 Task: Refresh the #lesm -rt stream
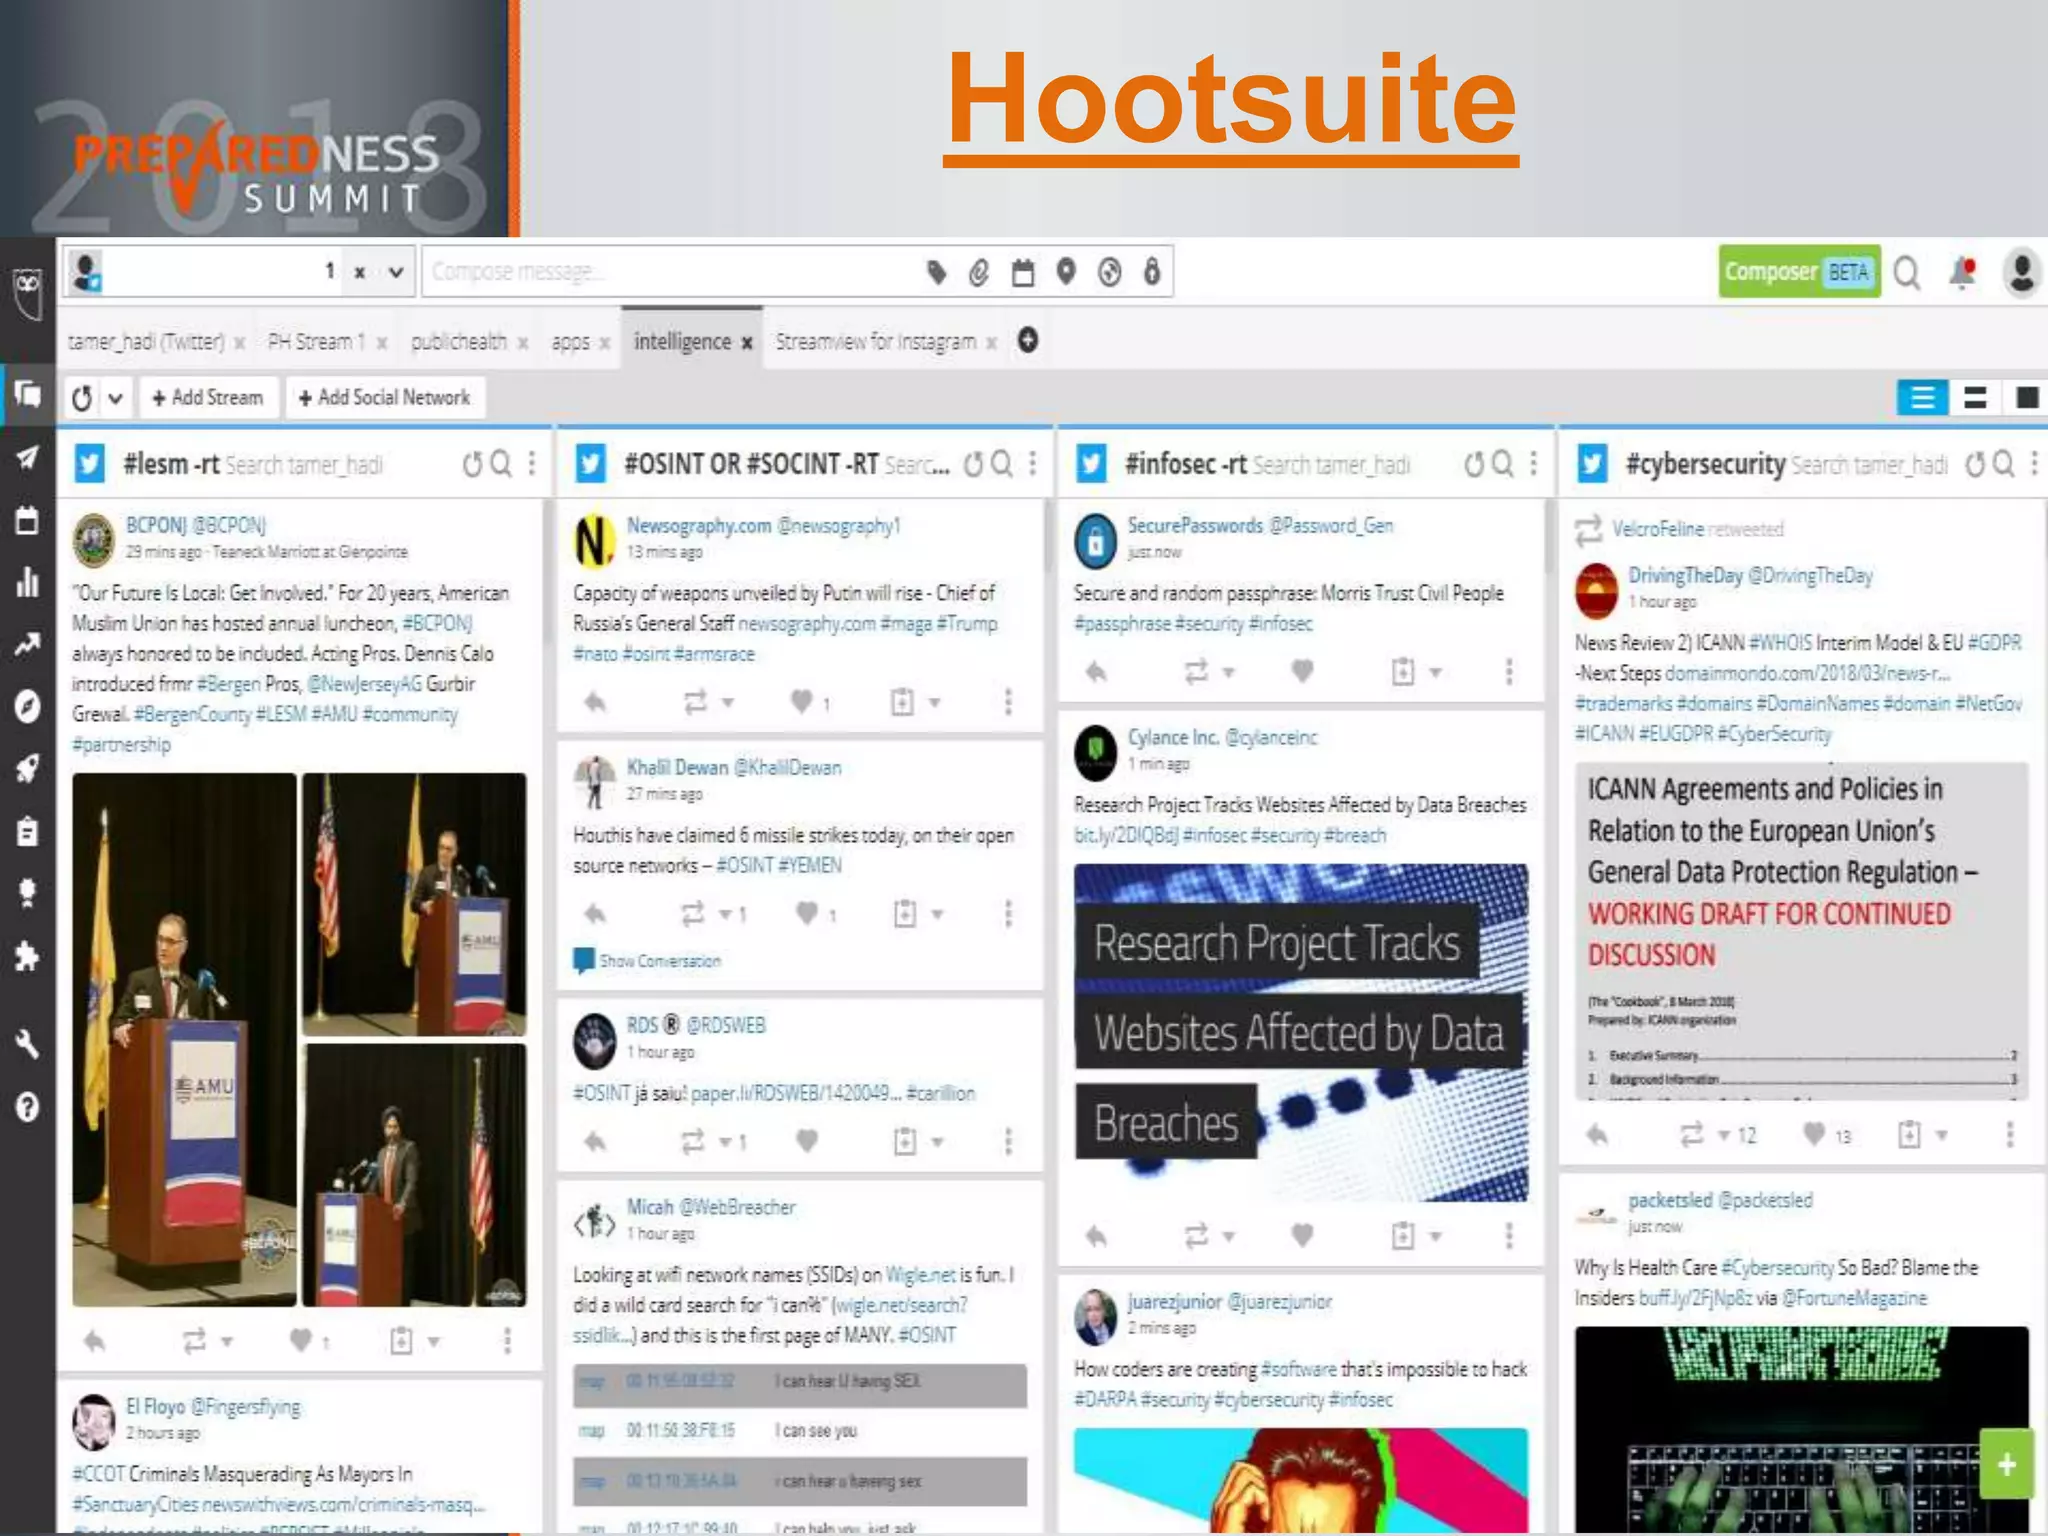point(472,464)
